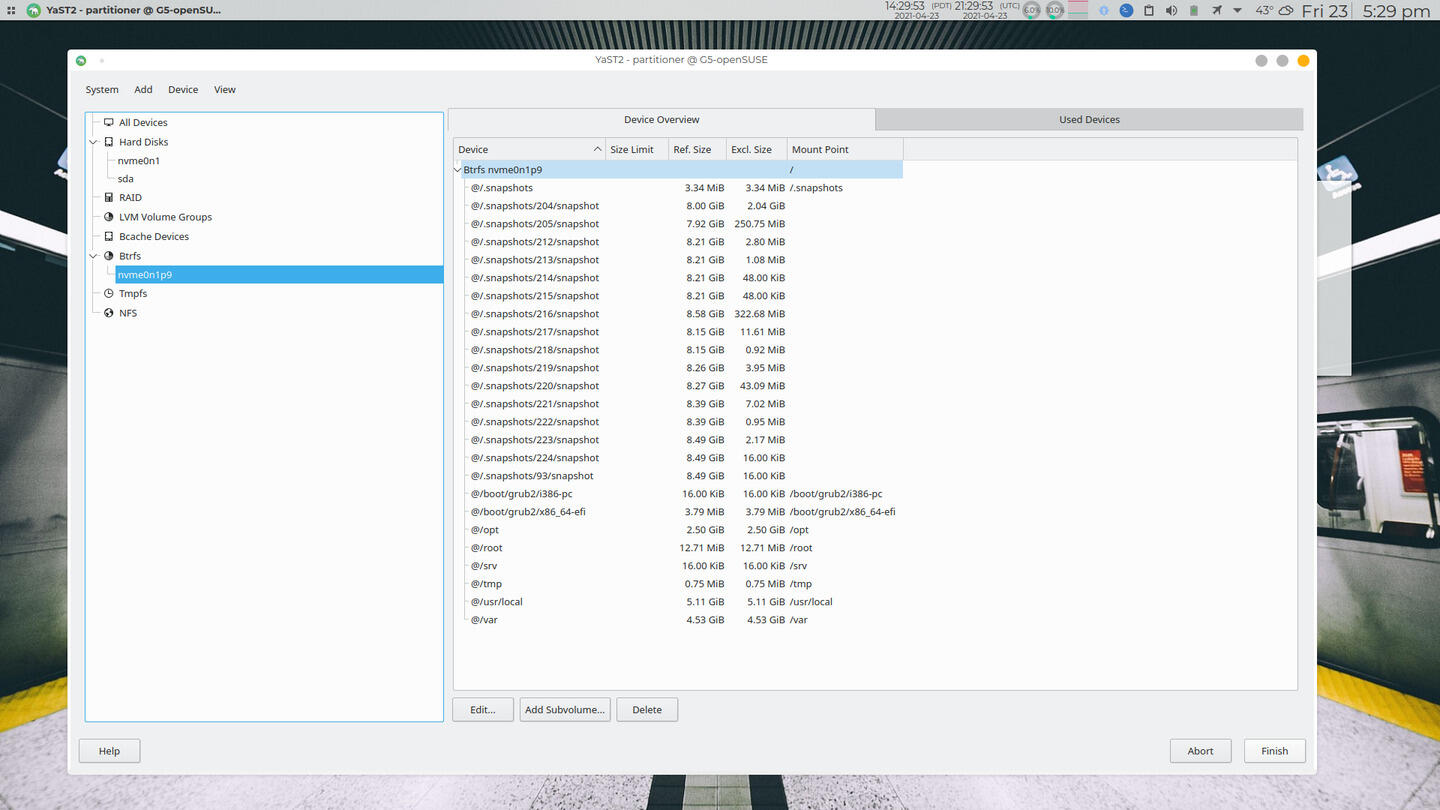Click the 43° weather widget
Screen dimensions: 1440x810
[1274, 10]
